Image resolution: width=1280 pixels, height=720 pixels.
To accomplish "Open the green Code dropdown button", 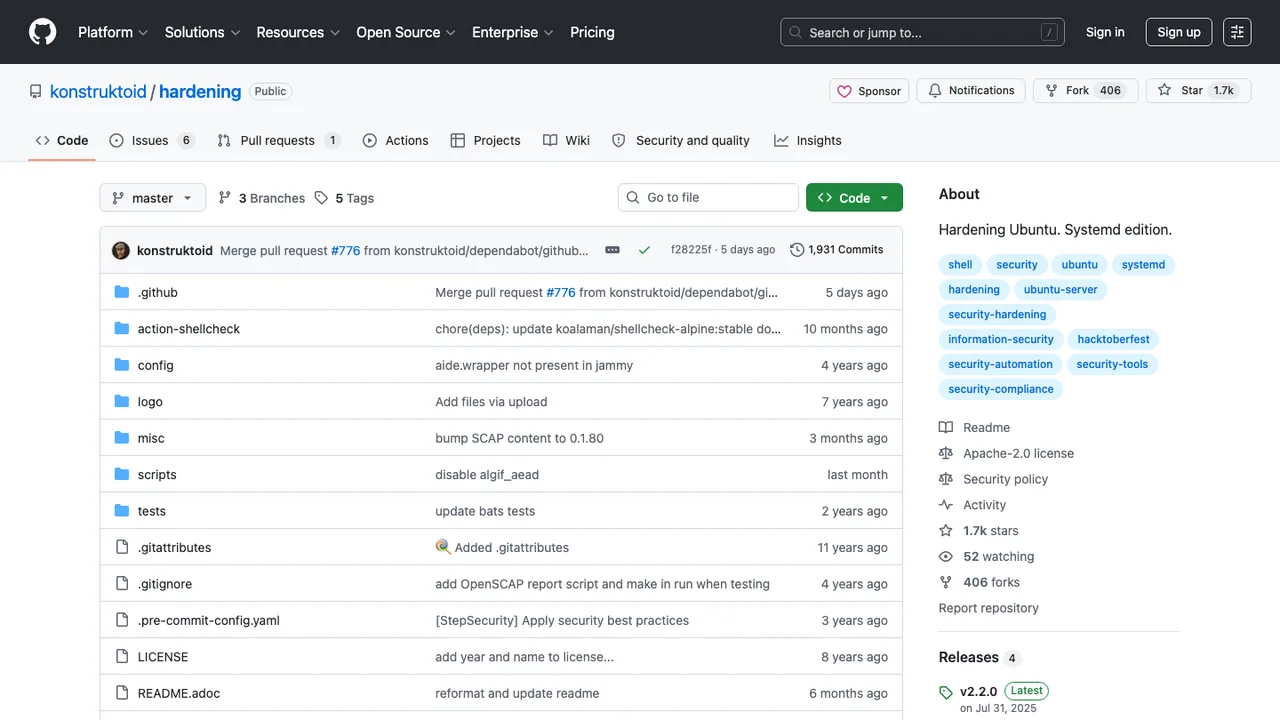I will tap(854, 198).
